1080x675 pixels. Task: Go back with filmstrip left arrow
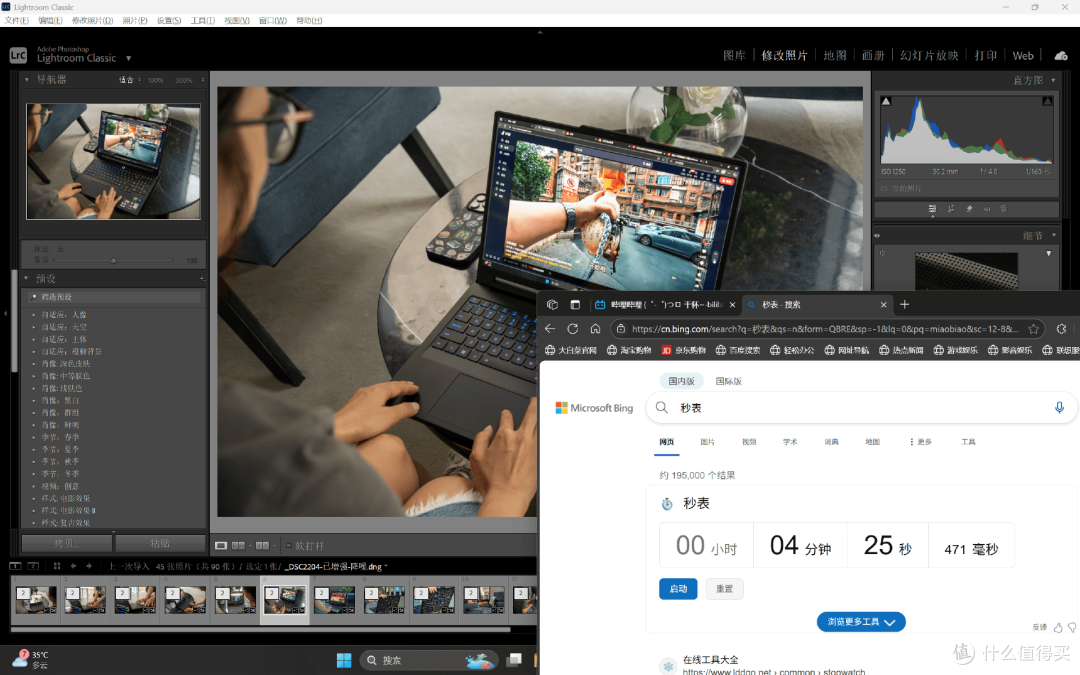click(74, 566)
